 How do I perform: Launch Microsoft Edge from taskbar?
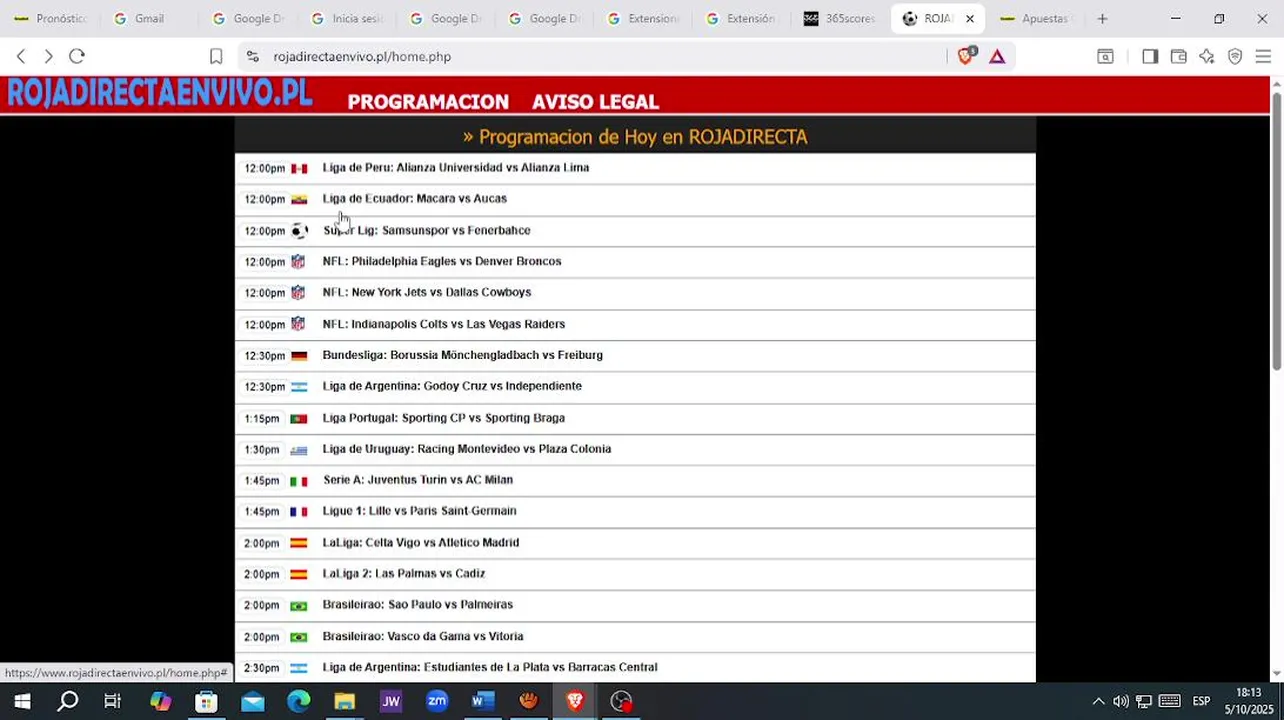pyautogui.click(x=299, y=701)
